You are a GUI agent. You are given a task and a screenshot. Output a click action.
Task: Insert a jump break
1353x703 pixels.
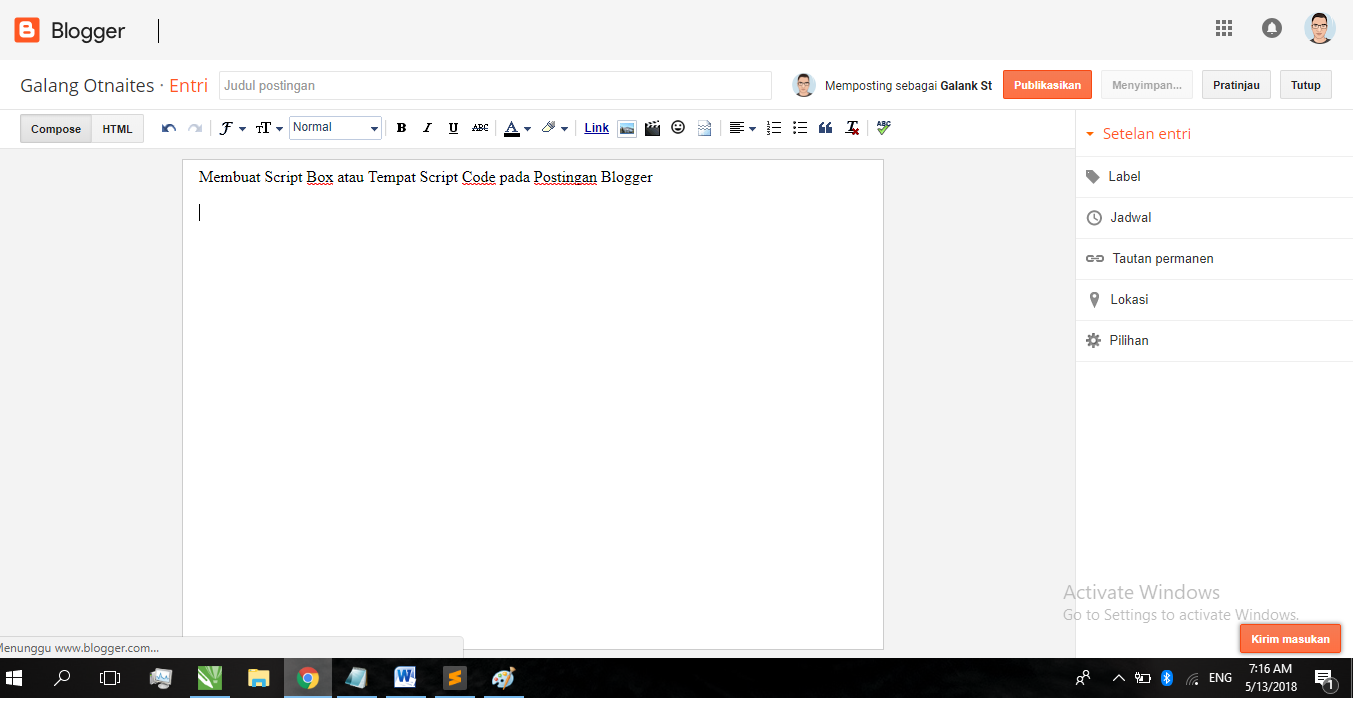[704, 128]
